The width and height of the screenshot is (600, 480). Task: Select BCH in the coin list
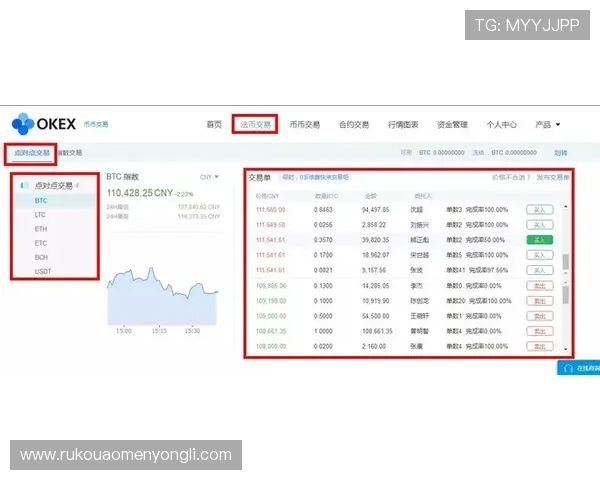pyautogui.click(x=41, y=257)
